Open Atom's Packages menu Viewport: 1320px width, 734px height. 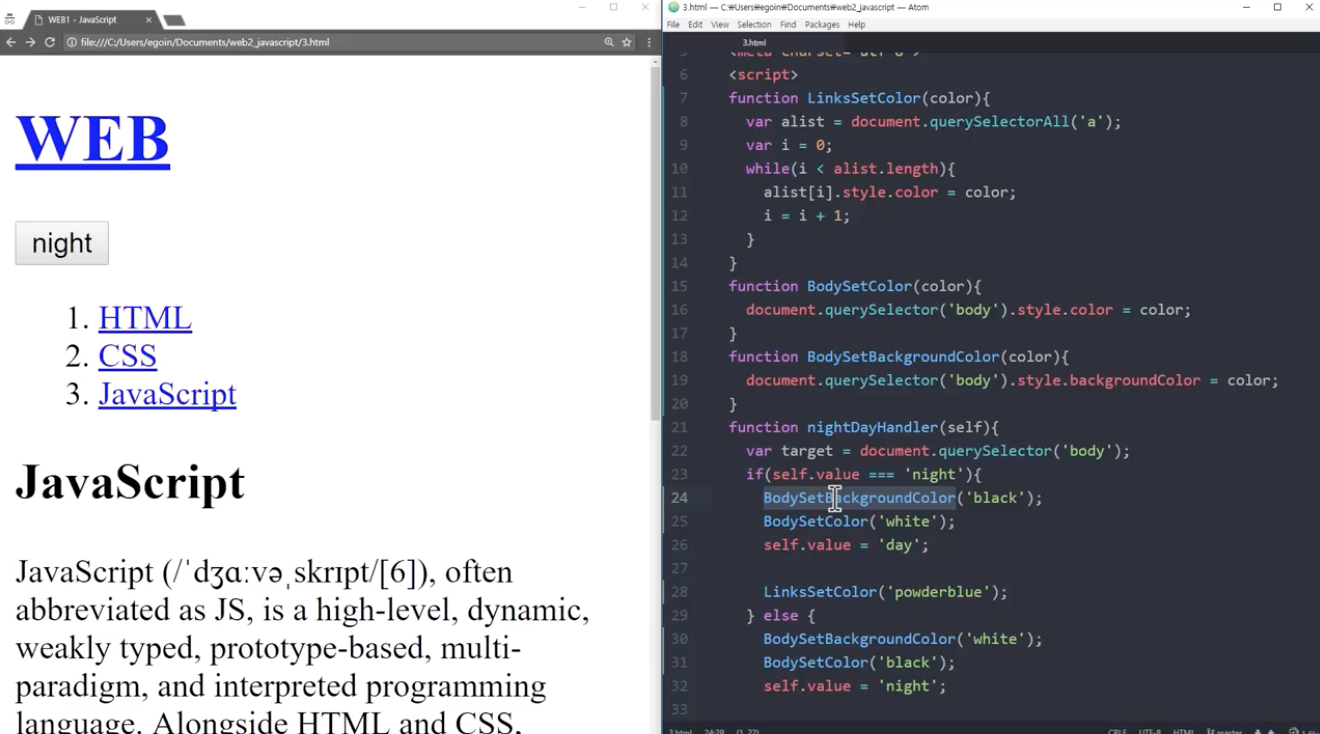[822, 25]
